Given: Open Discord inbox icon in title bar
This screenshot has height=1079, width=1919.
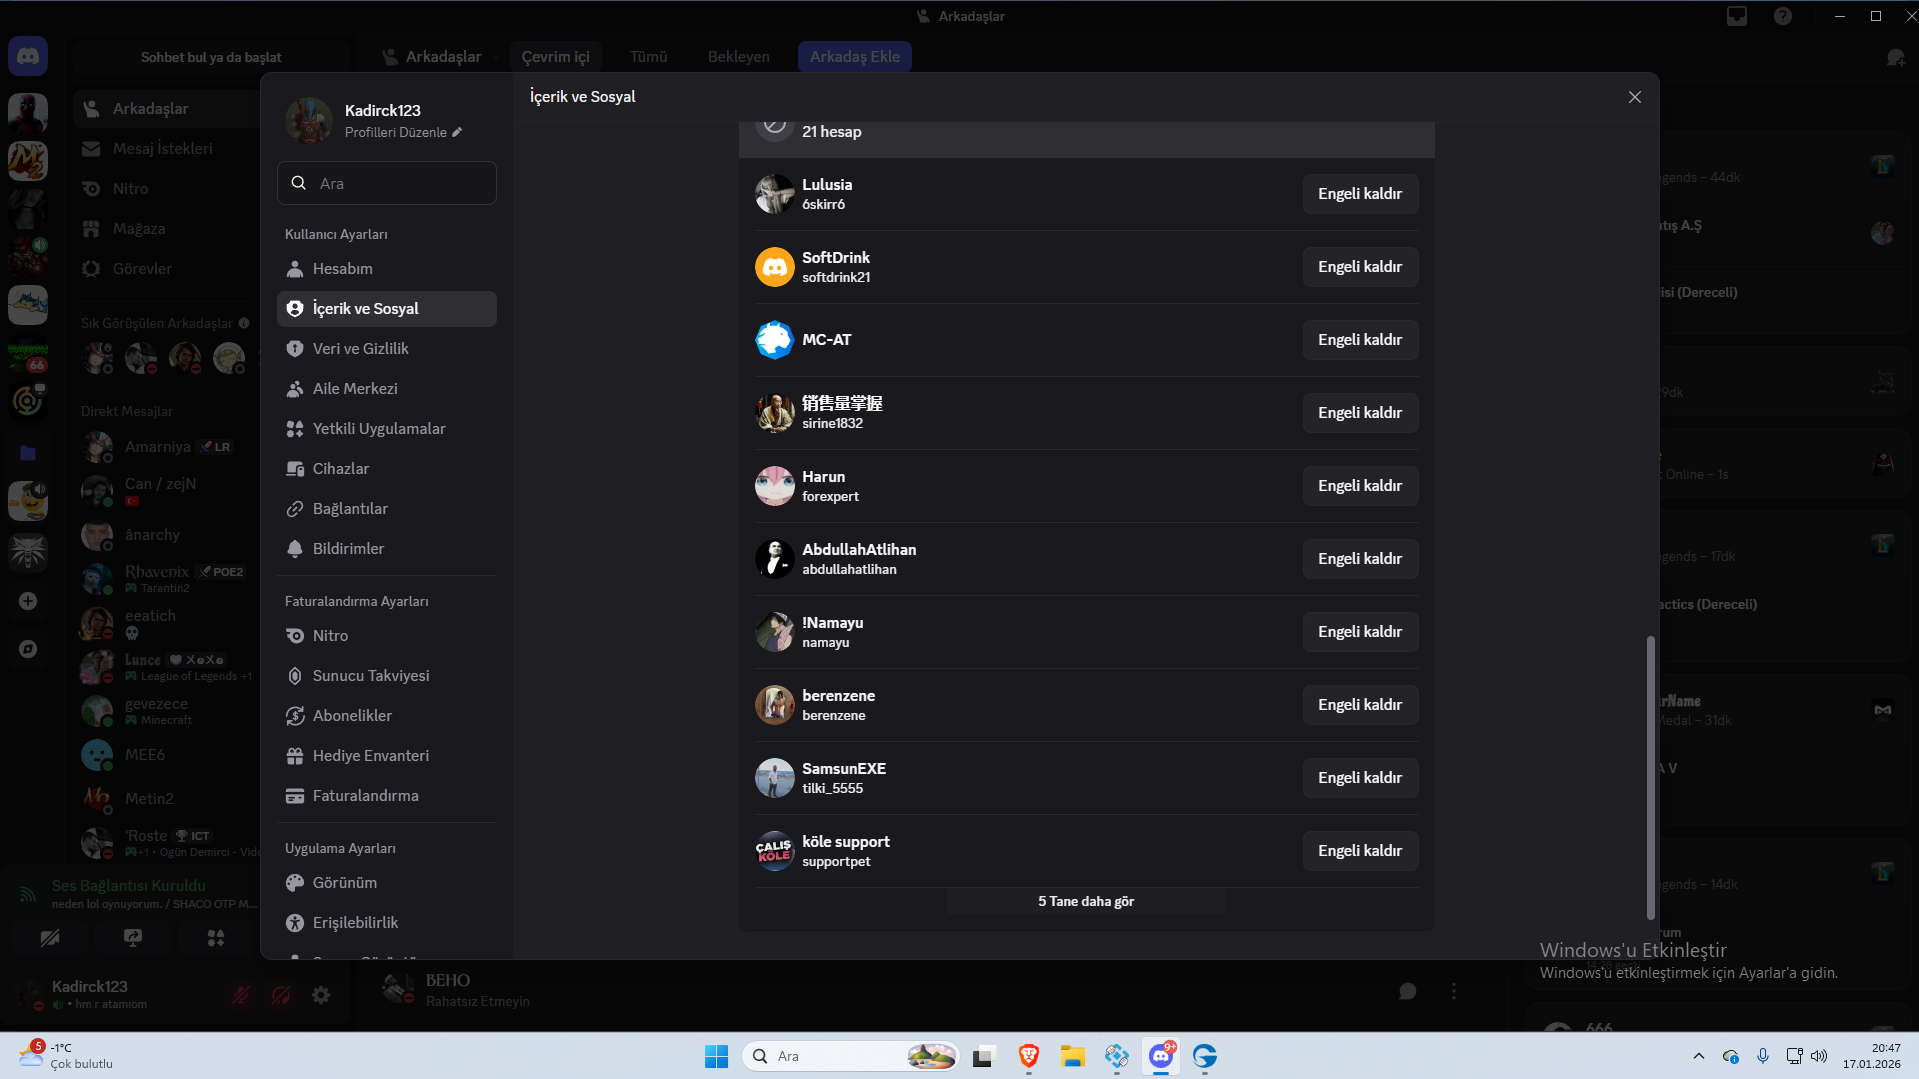Looking at the screenshot, I should tap(1737, 16).
